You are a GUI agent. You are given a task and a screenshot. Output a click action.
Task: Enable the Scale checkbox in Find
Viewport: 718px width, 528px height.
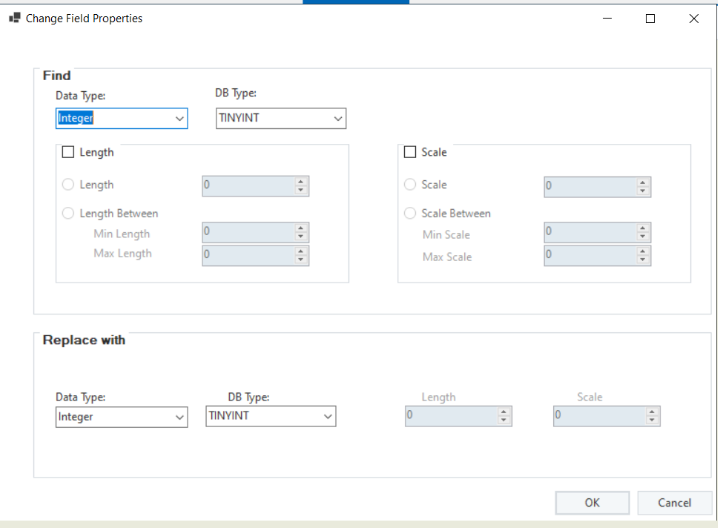point(409,153)
